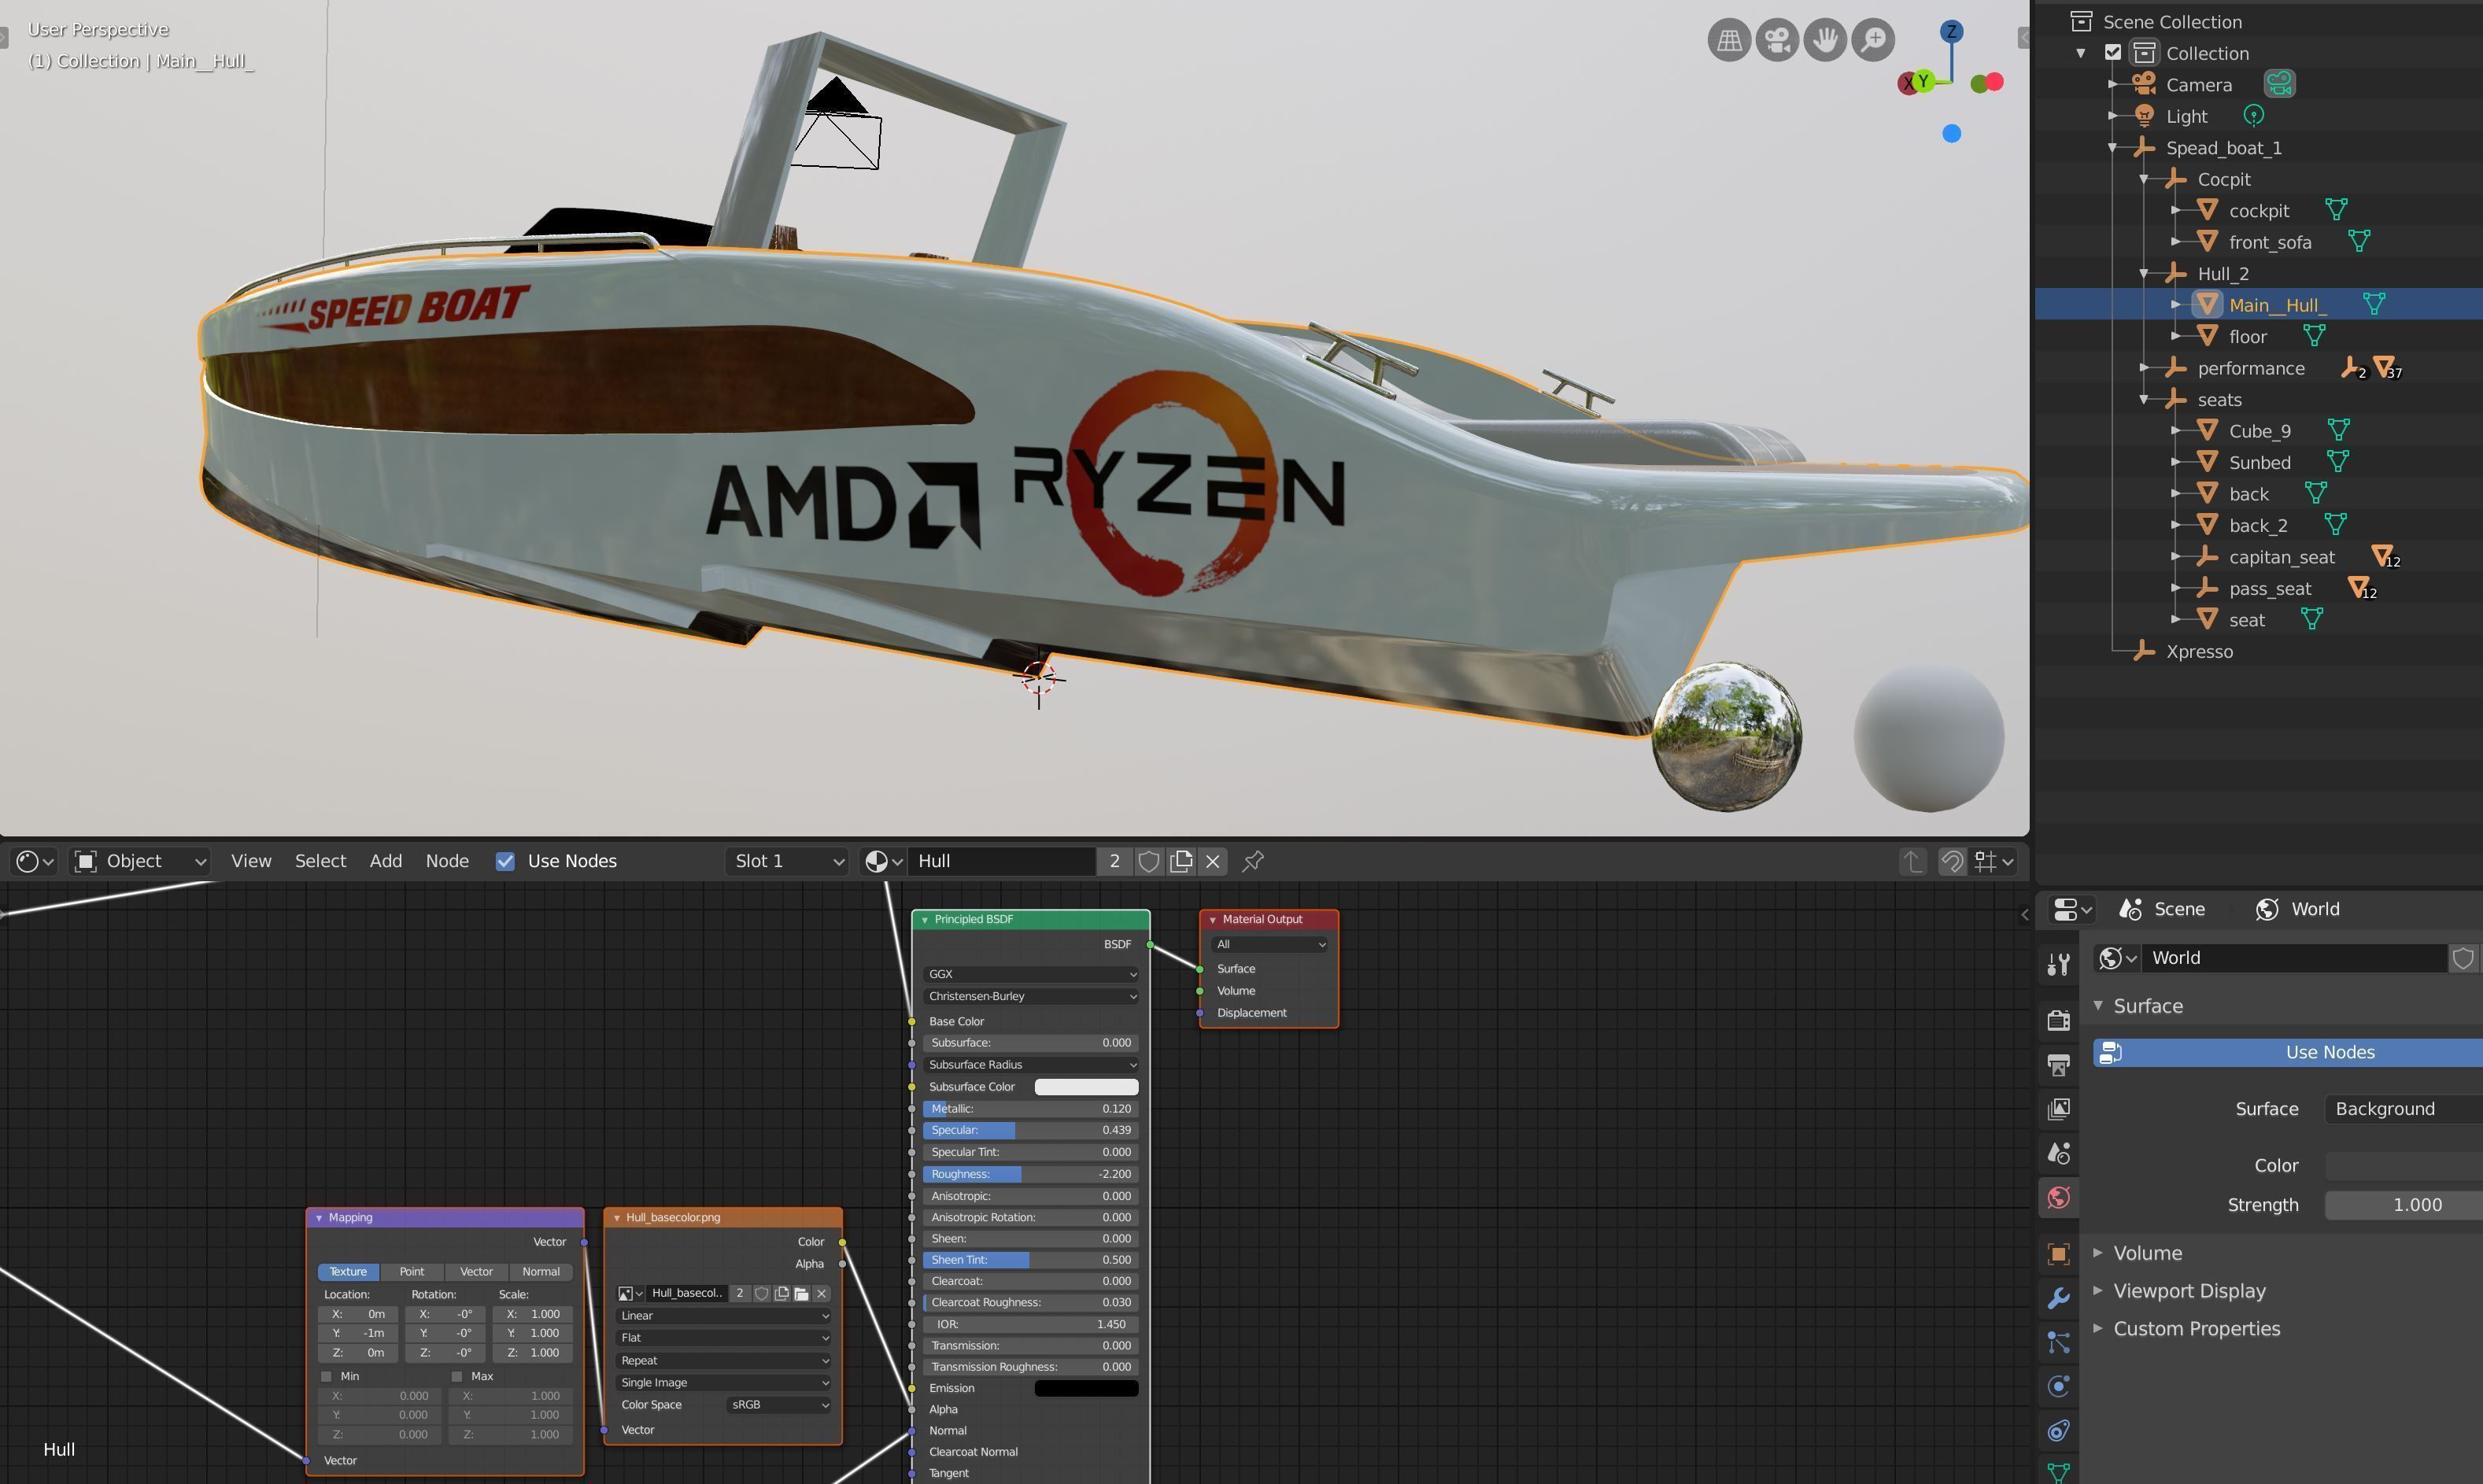This screenshot has width=2483, height=1484.
Task: Open the View menu in node editor
Action: coord(251,861)
